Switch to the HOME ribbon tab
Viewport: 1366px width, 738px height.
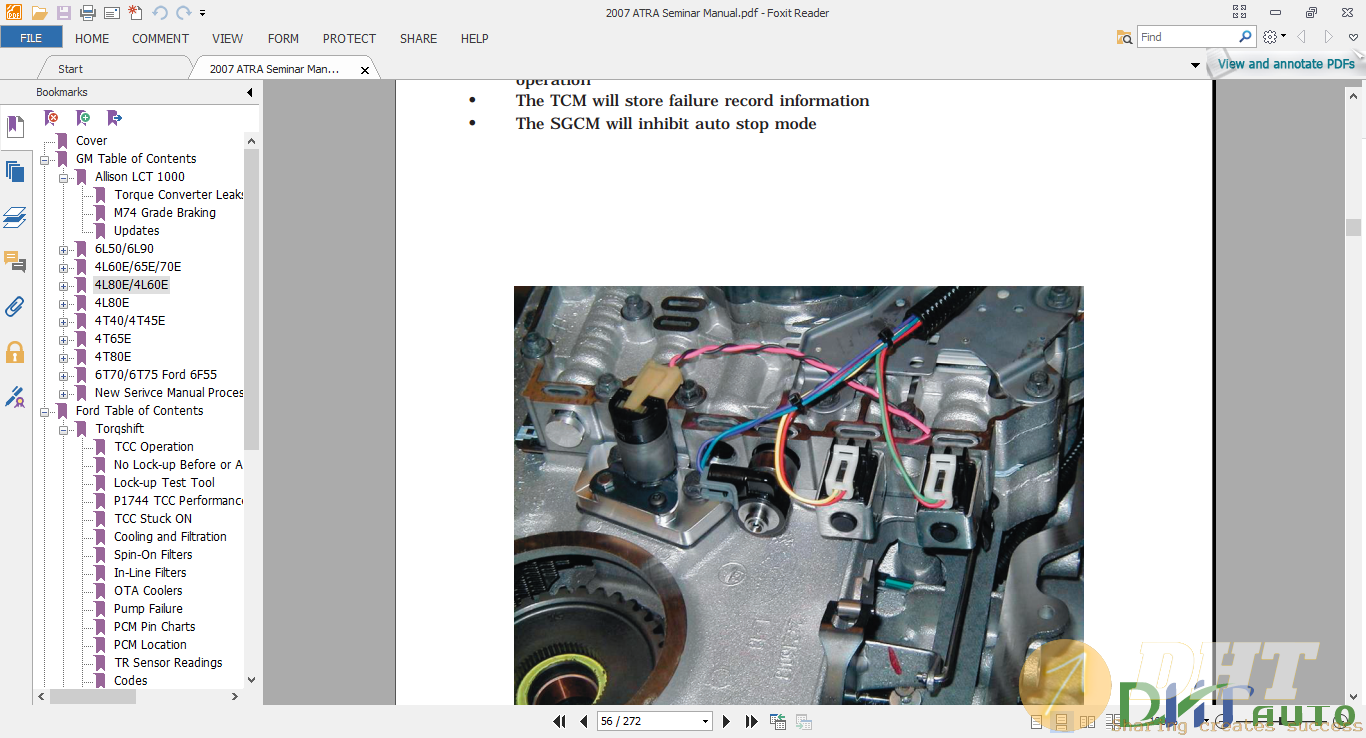92,38
